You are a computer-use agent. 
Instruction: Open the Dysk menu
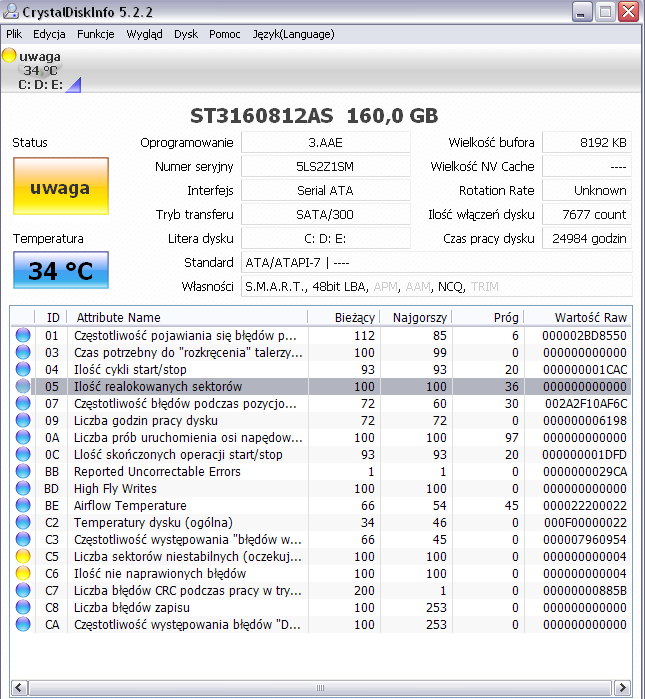click(186, 34)
